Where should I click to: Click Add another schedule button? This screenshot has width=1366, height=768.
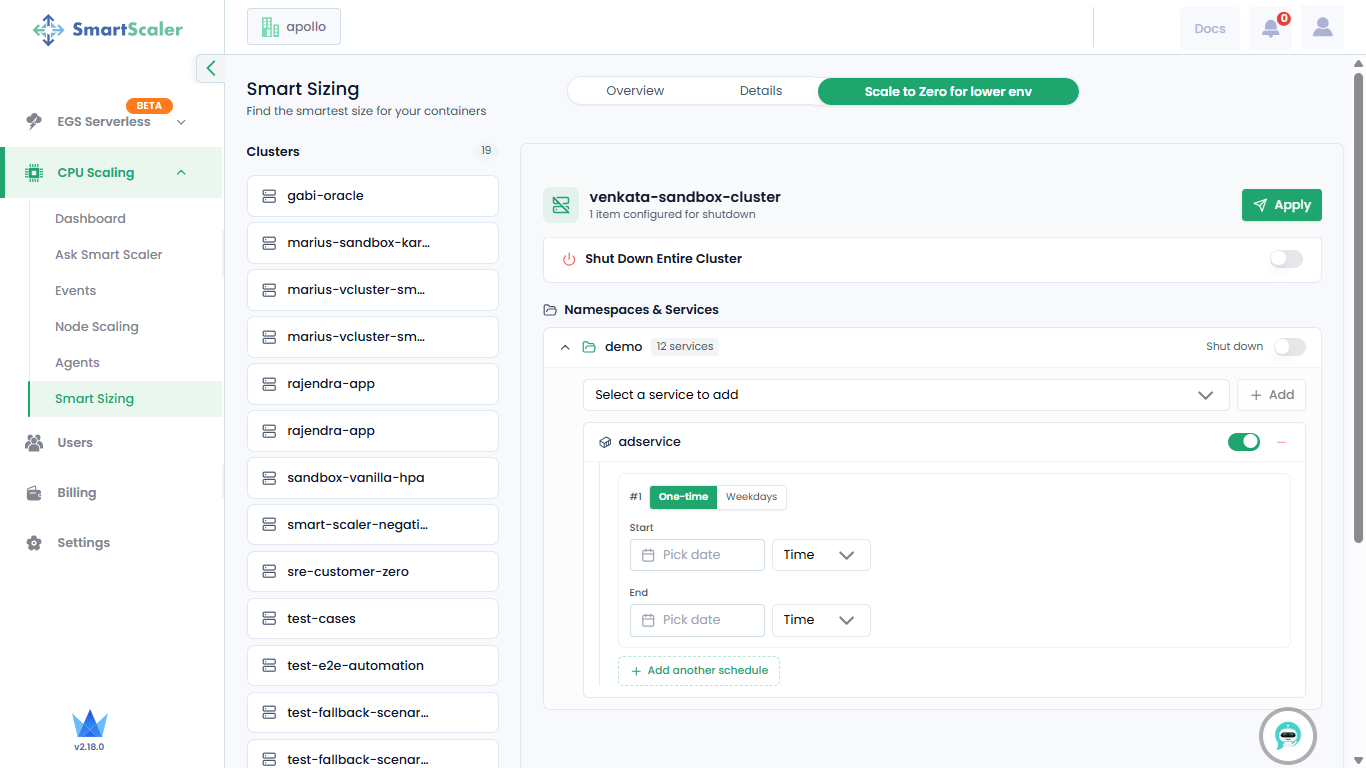pyautogui.click(x=699, y=671)
